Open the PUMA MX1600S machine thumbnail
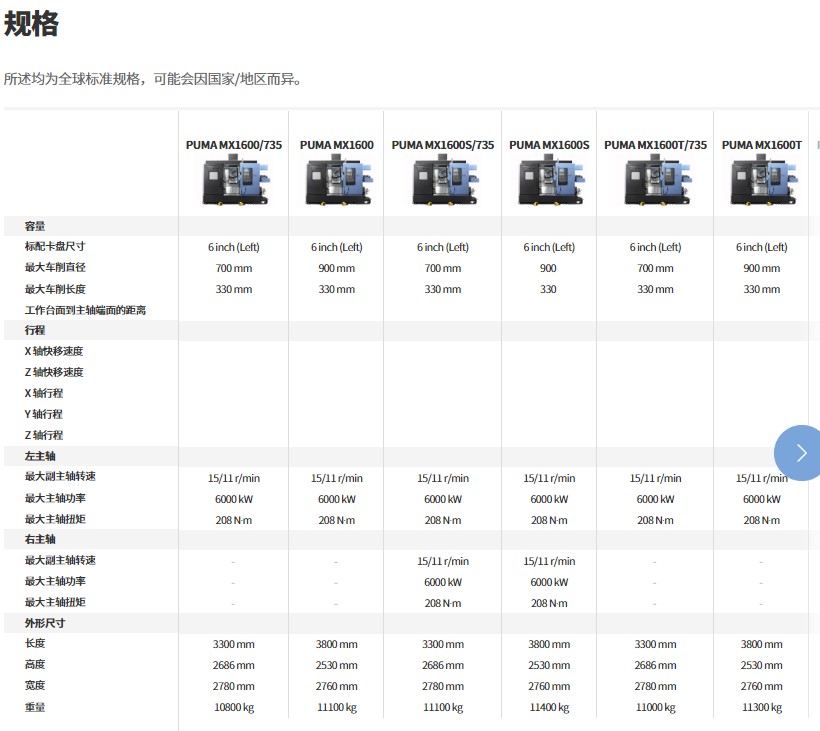This screenshot has width=820, height=731. pyautogui.click(x=551, y=182)
